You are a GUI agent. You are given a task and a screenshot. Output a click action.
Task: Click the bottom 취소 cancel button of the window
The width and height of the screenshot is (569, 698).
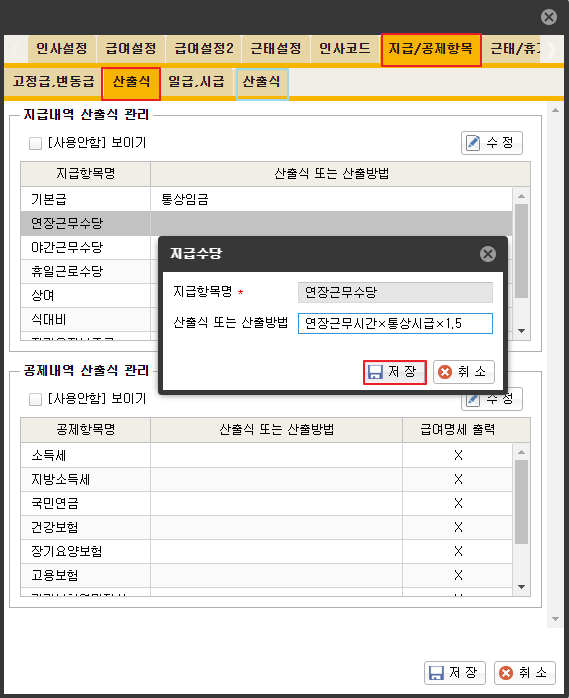point(524,672)
